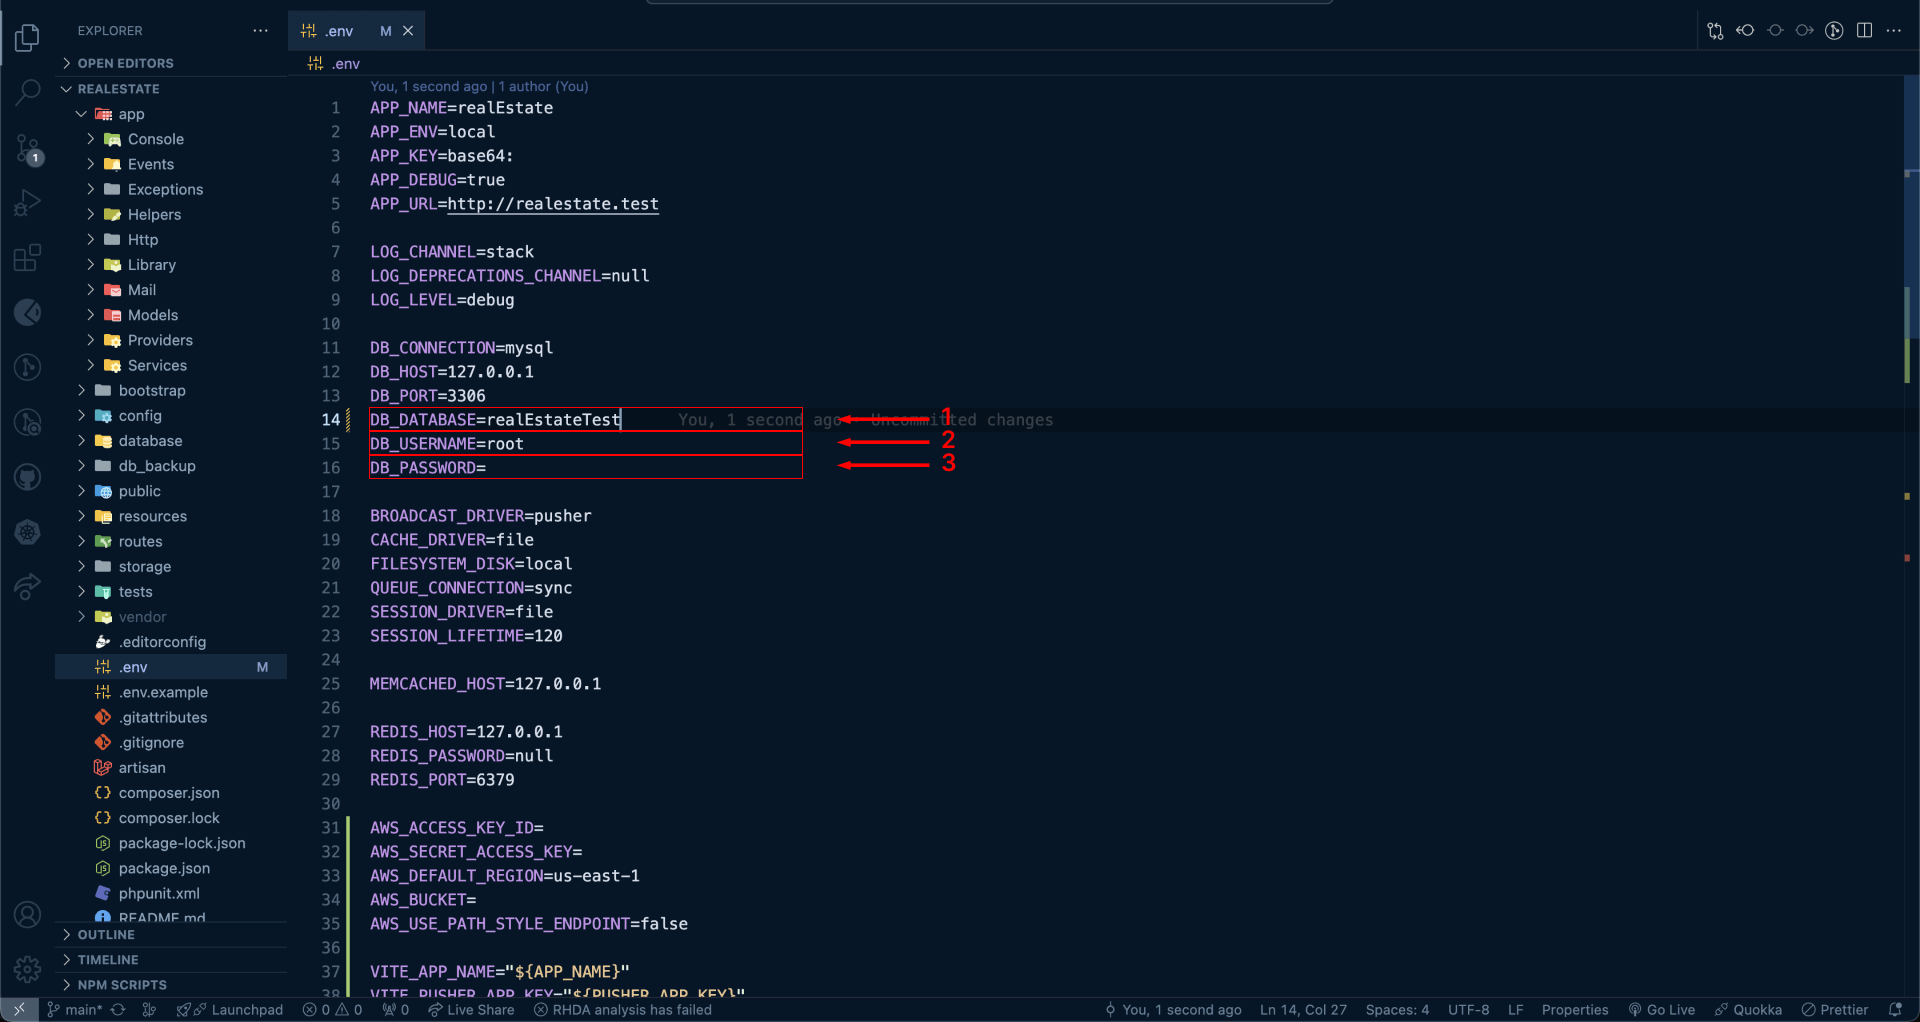The image size is (1920, 1022).
Task: Toggle Go Live server in status bar
Action: coord(1661,1010)
